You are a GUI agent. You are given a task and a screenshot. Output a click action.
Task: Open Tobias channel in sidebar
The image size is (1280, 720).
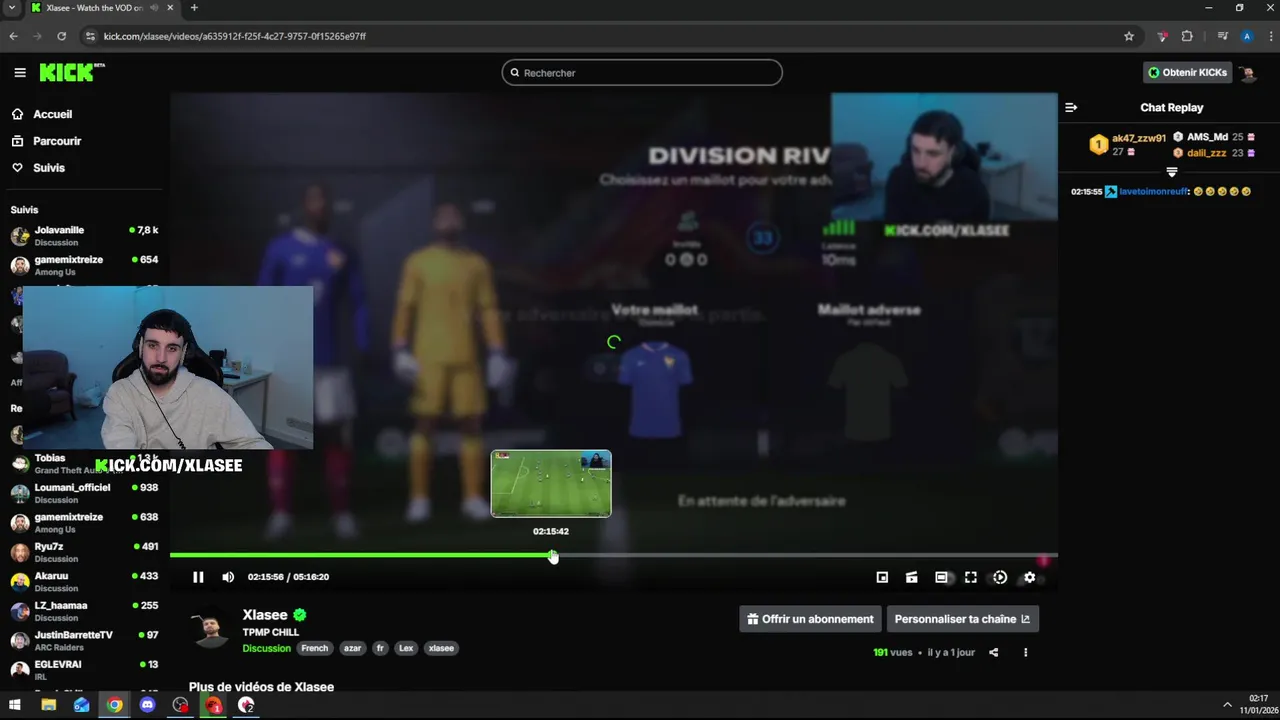click(x=85, y=464)
